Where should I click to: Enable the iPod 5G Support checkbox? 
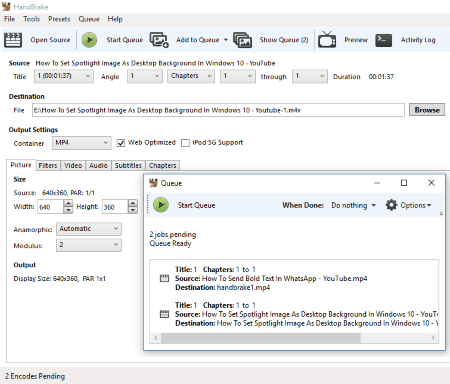tap(185, 143)
